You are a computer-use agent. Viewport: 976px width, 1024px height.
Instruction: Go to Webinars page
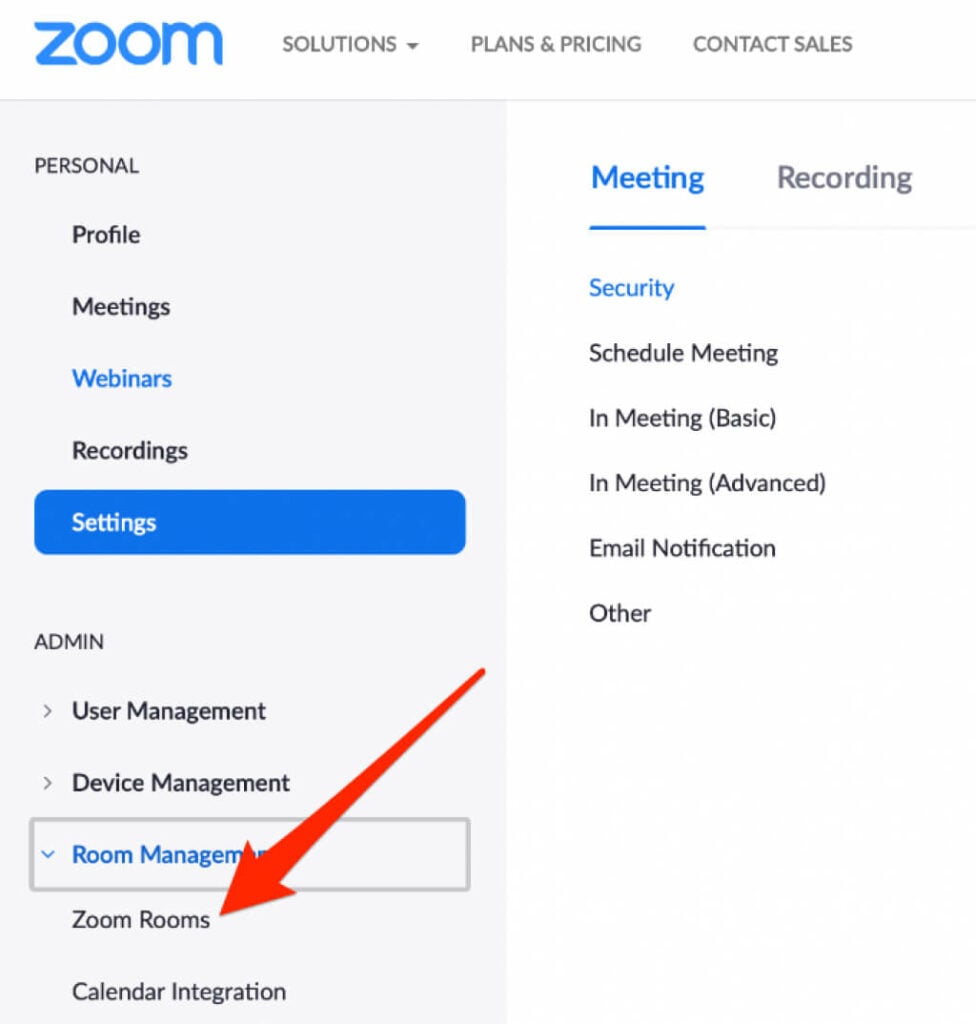pyautogui.click(x=122, y=378)
